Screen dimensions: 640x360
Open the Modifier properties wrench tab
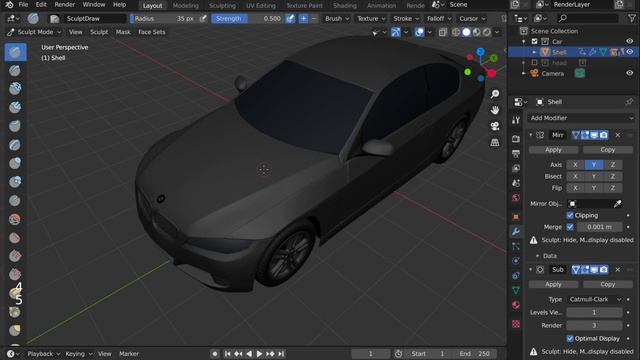click(x=516, y=231)
